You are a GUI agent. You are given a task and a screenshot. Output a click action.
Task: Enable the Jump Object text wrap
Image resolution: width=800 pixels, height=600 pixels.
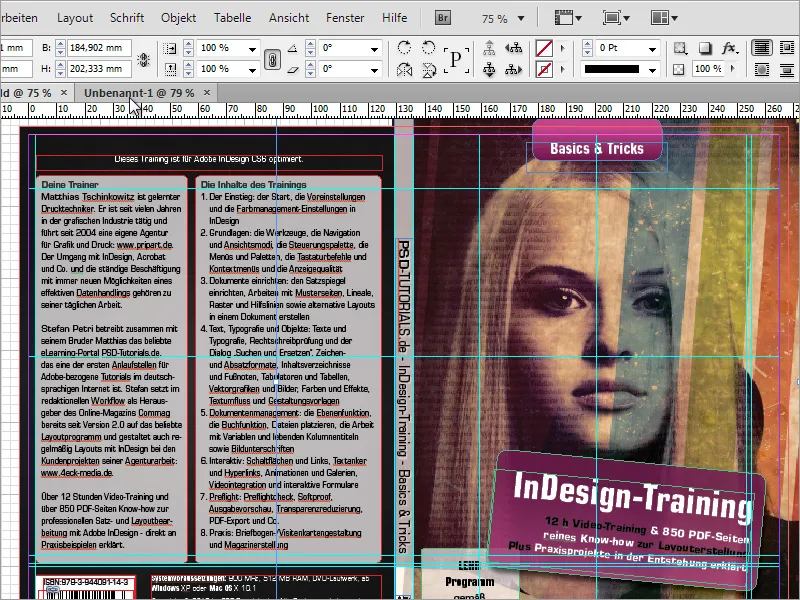point(787,69)
